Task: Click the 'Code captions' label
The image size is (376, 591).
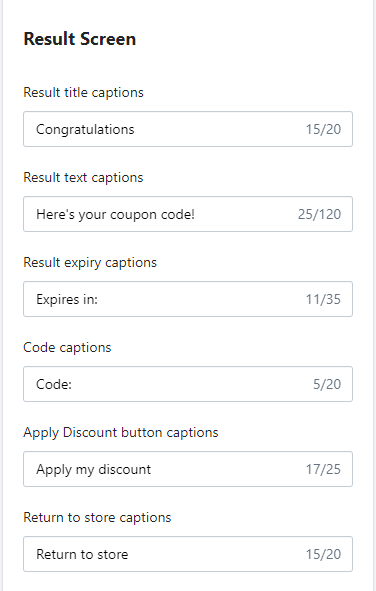Action: click(67, 348)
